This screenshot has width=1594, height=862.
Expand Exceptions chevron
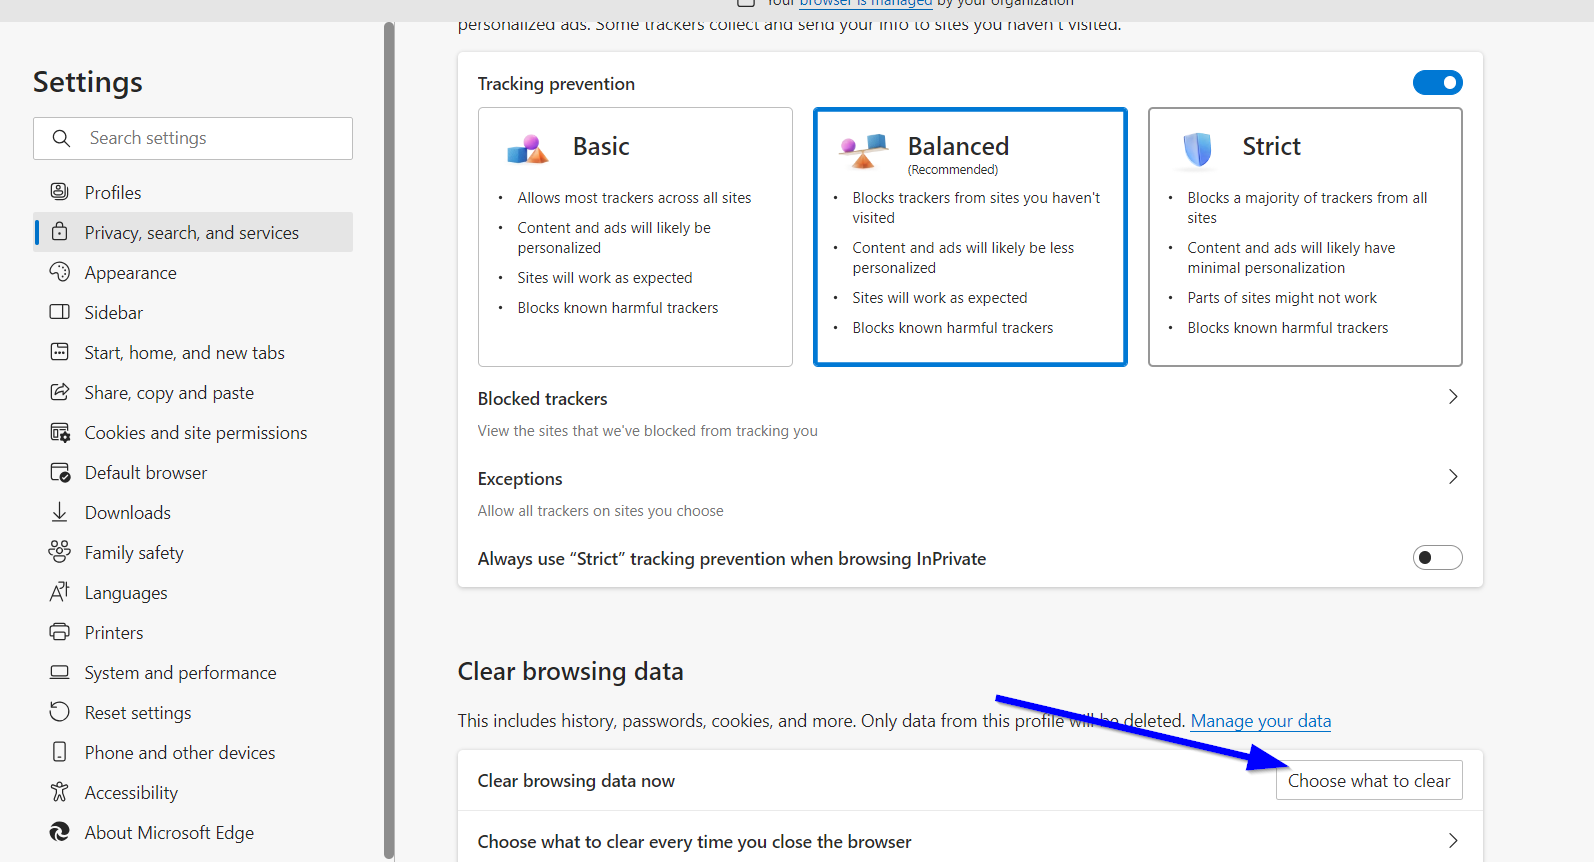click(x=1453, y=477)
